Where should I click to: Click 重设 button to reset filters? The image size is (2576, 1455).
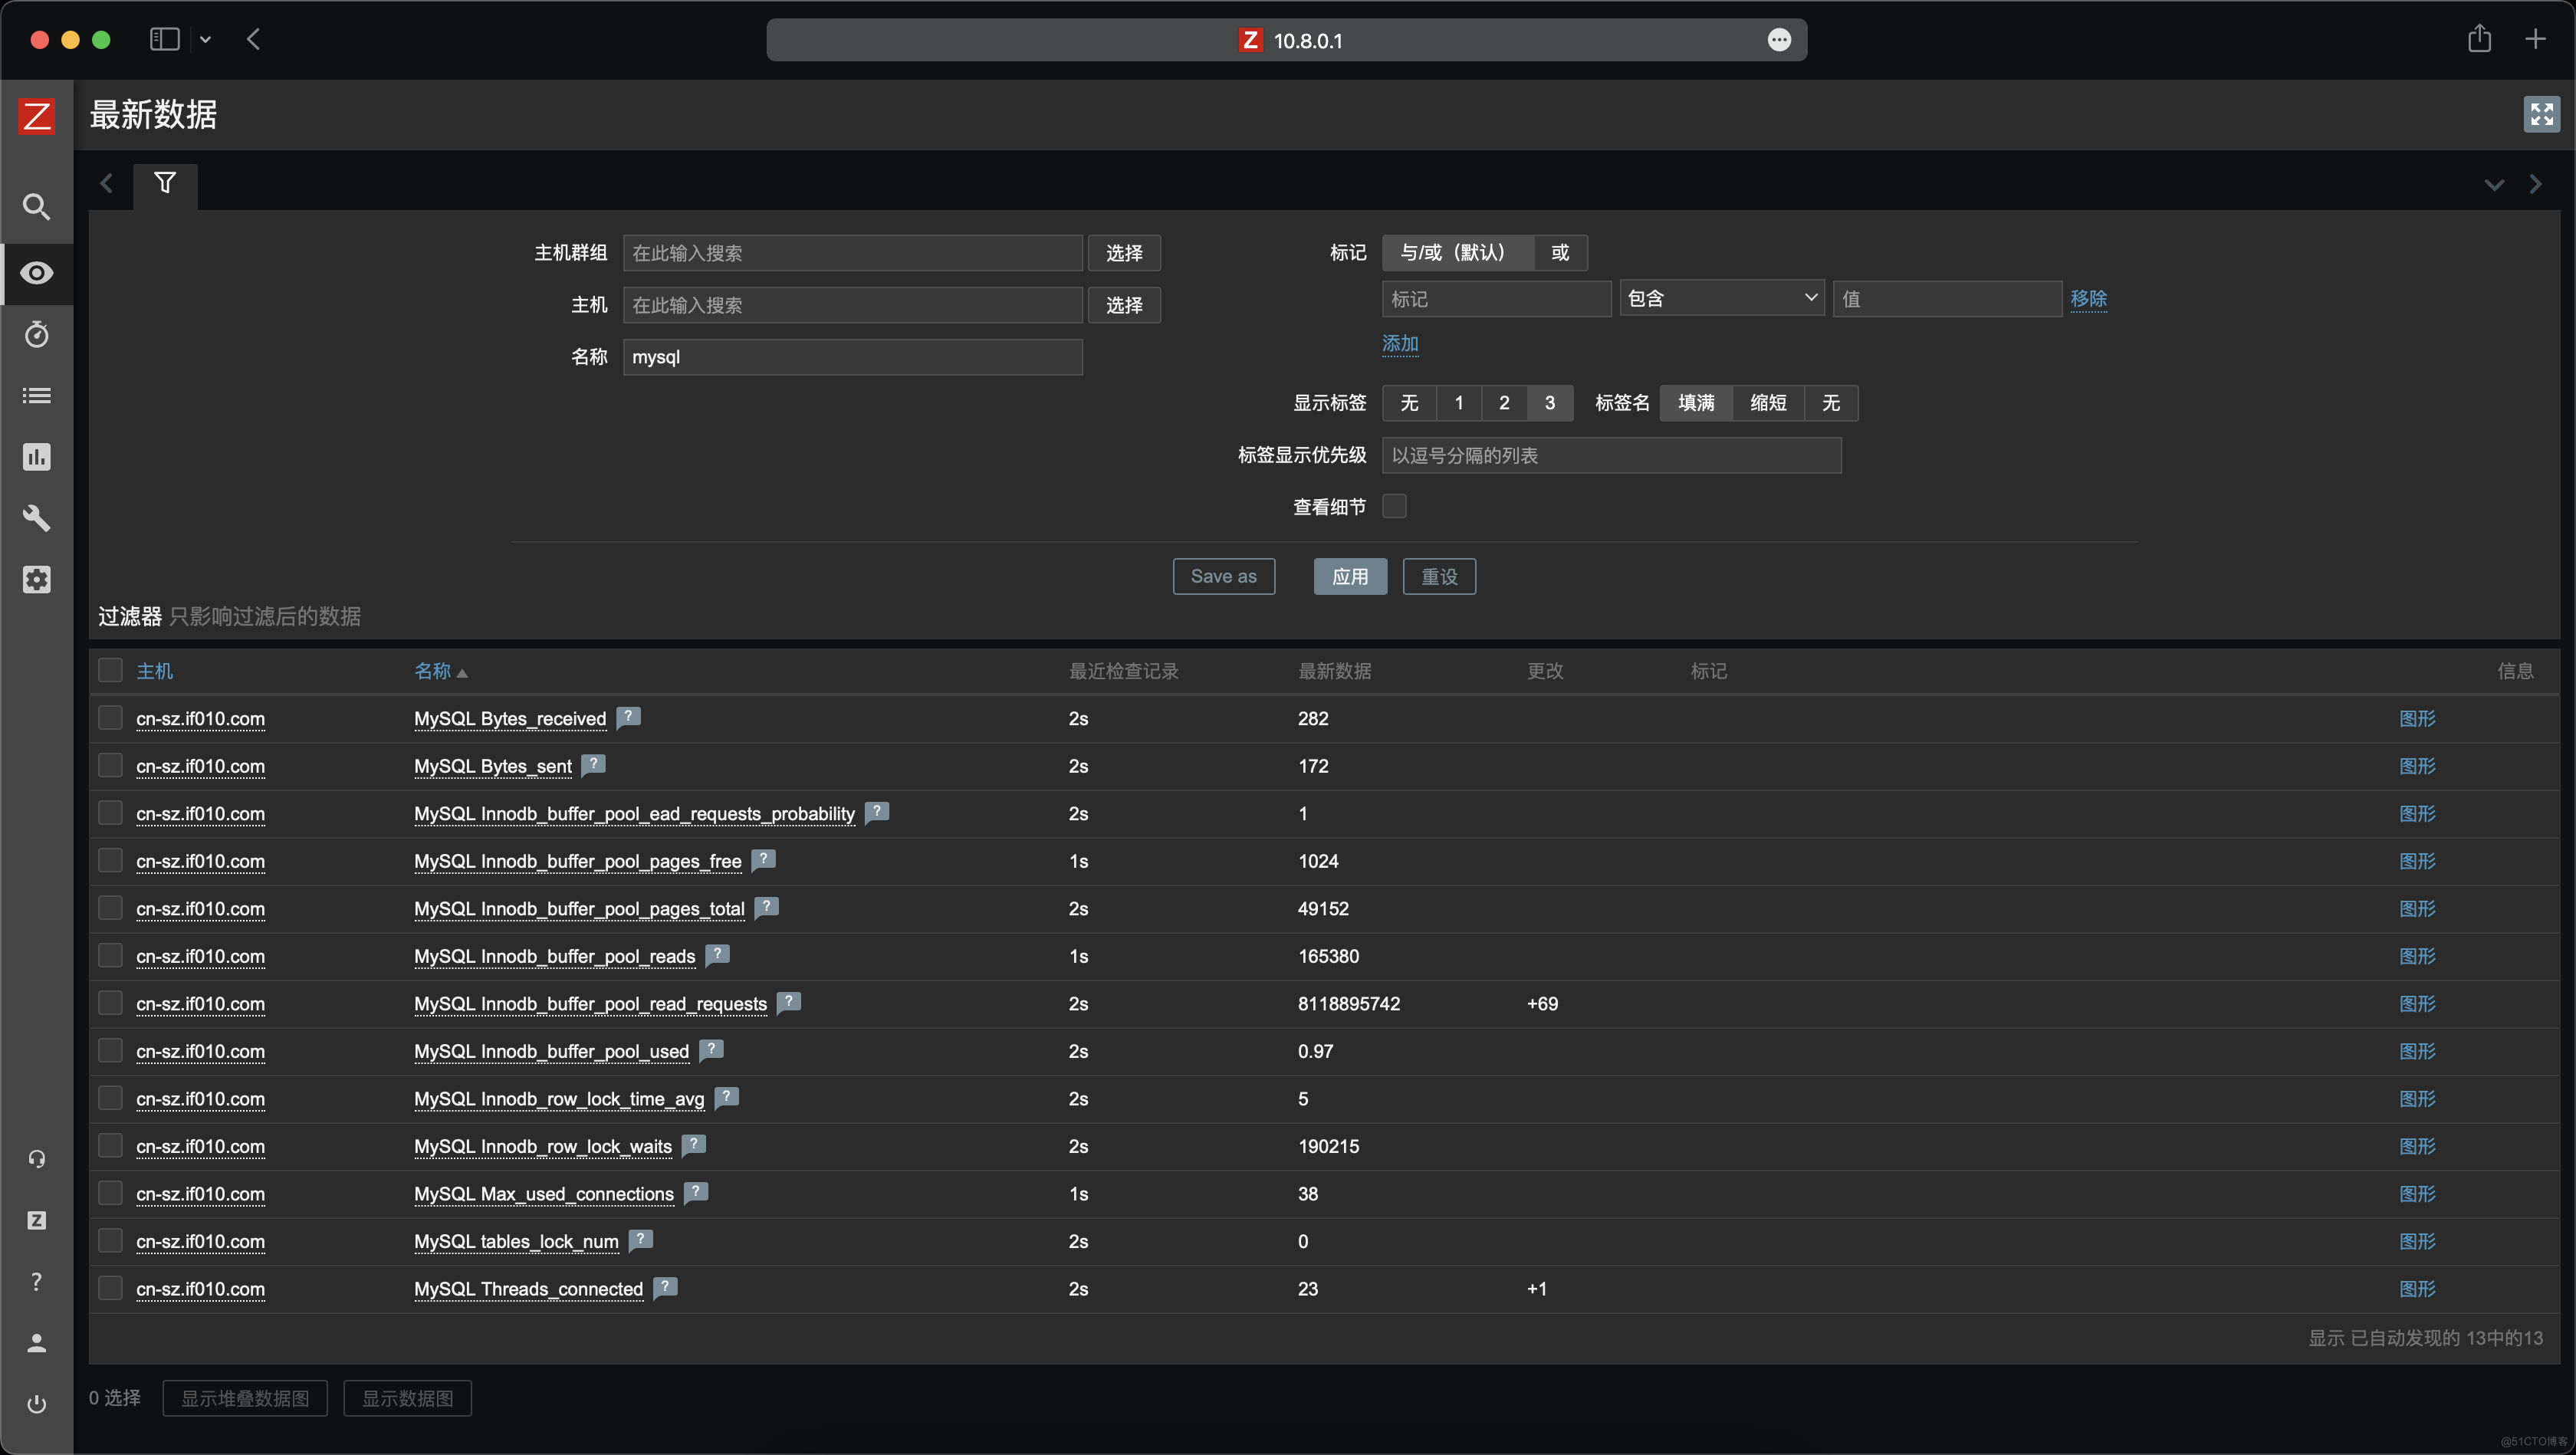tap(1438, 575)
